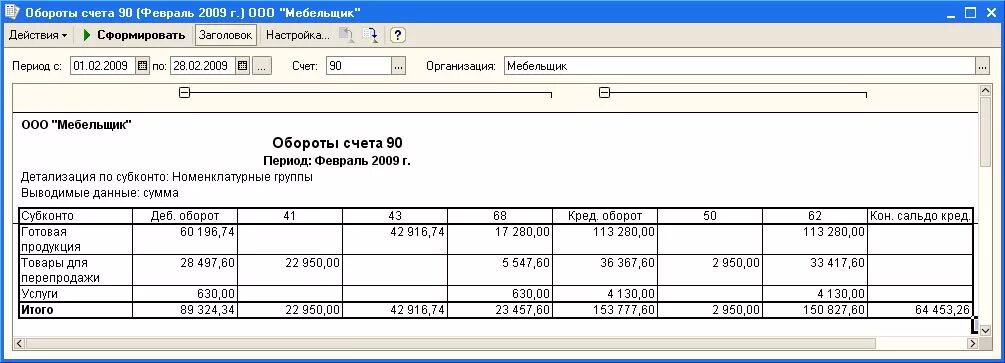Screen dimensions: 1005x363
Task: Collapse the credit columns group
Action: (x=604, y=93)
